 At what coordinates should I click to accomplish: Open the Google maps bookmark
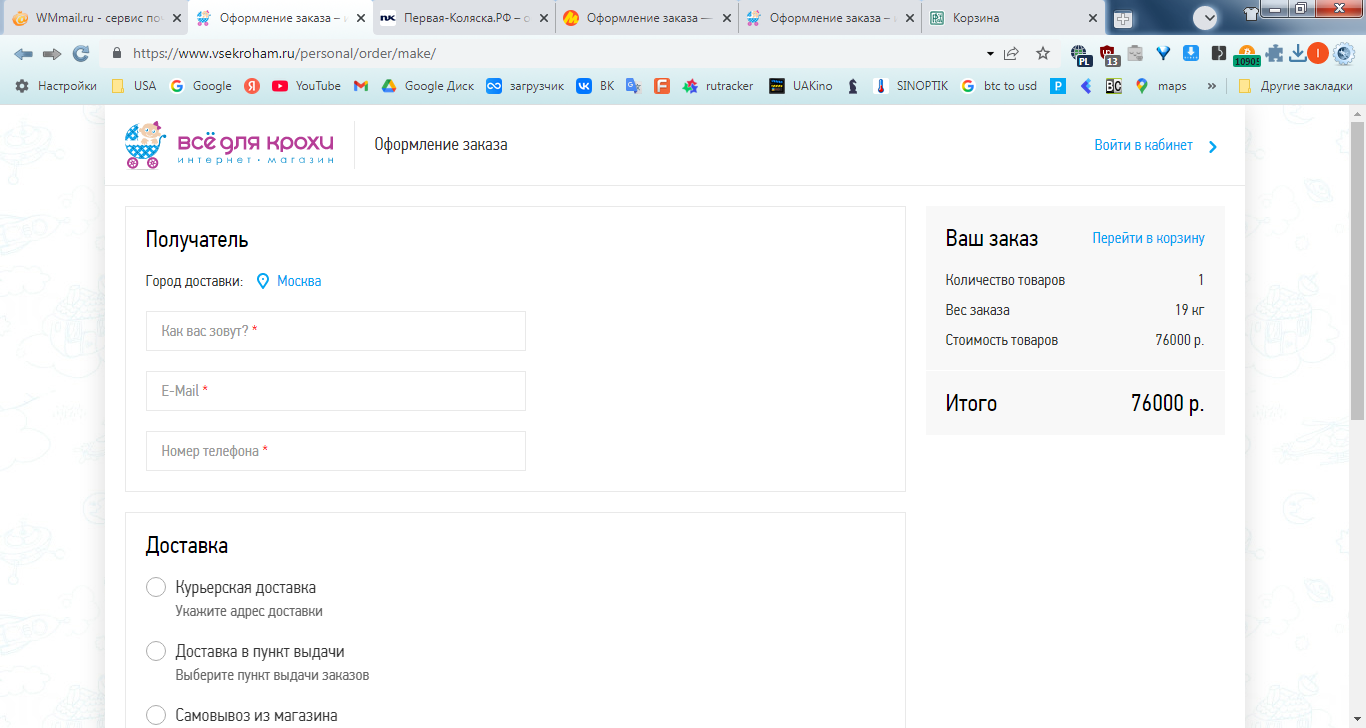click(x=1161, y=86)
